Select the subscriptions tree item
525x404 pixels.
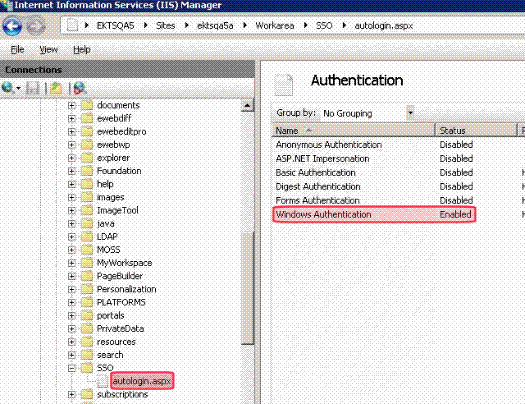coord(122,394)
